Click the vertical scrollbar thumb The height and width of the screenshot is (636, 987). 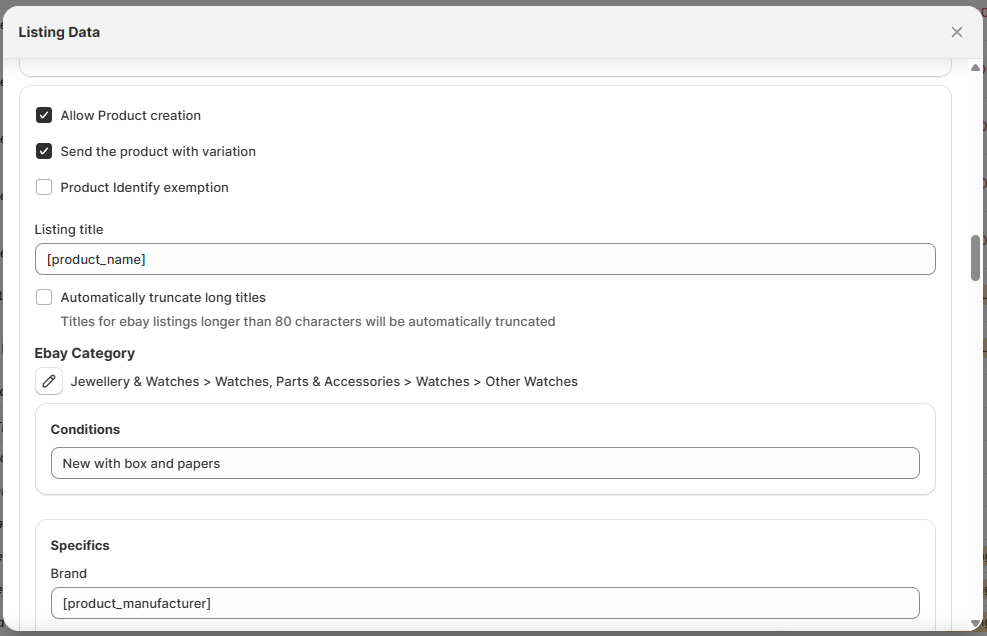pyautogui.click(x=975, y=258)
